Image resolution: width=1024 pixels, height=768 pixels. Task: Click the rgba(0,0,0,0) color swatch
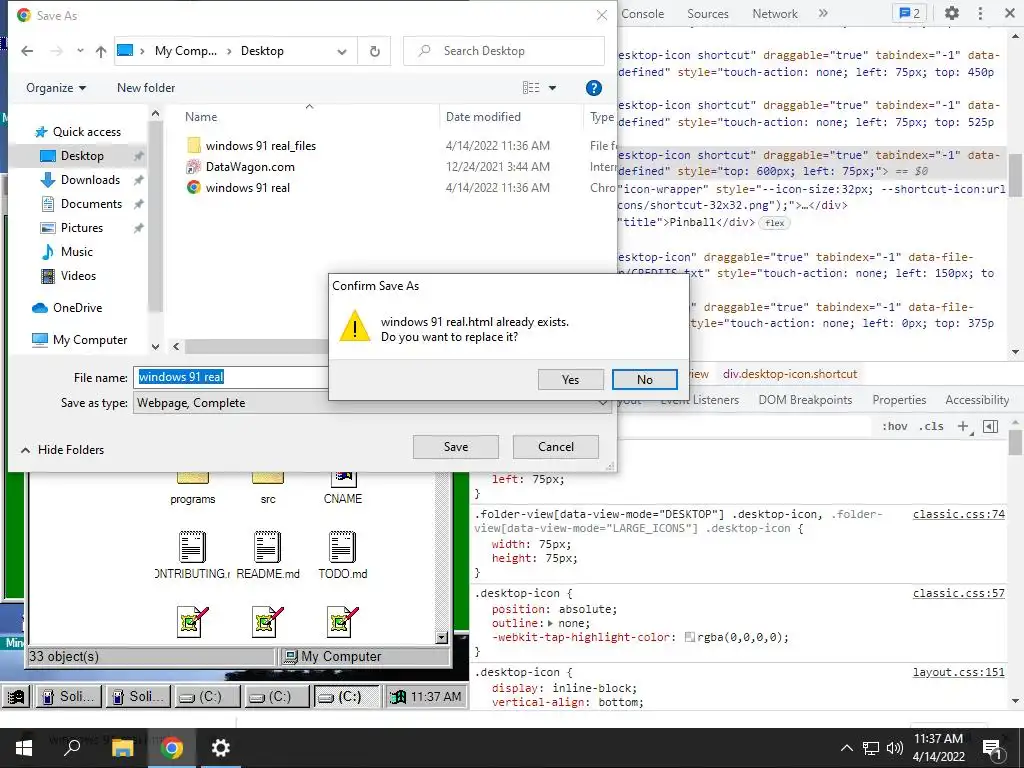689,637
